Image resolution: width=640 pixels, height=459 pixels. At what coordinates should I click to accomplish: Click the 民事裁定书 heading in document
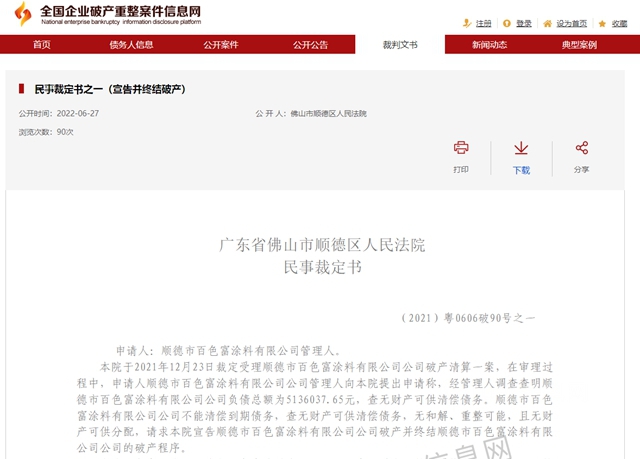pyautogui.click(x=323, y=267)
